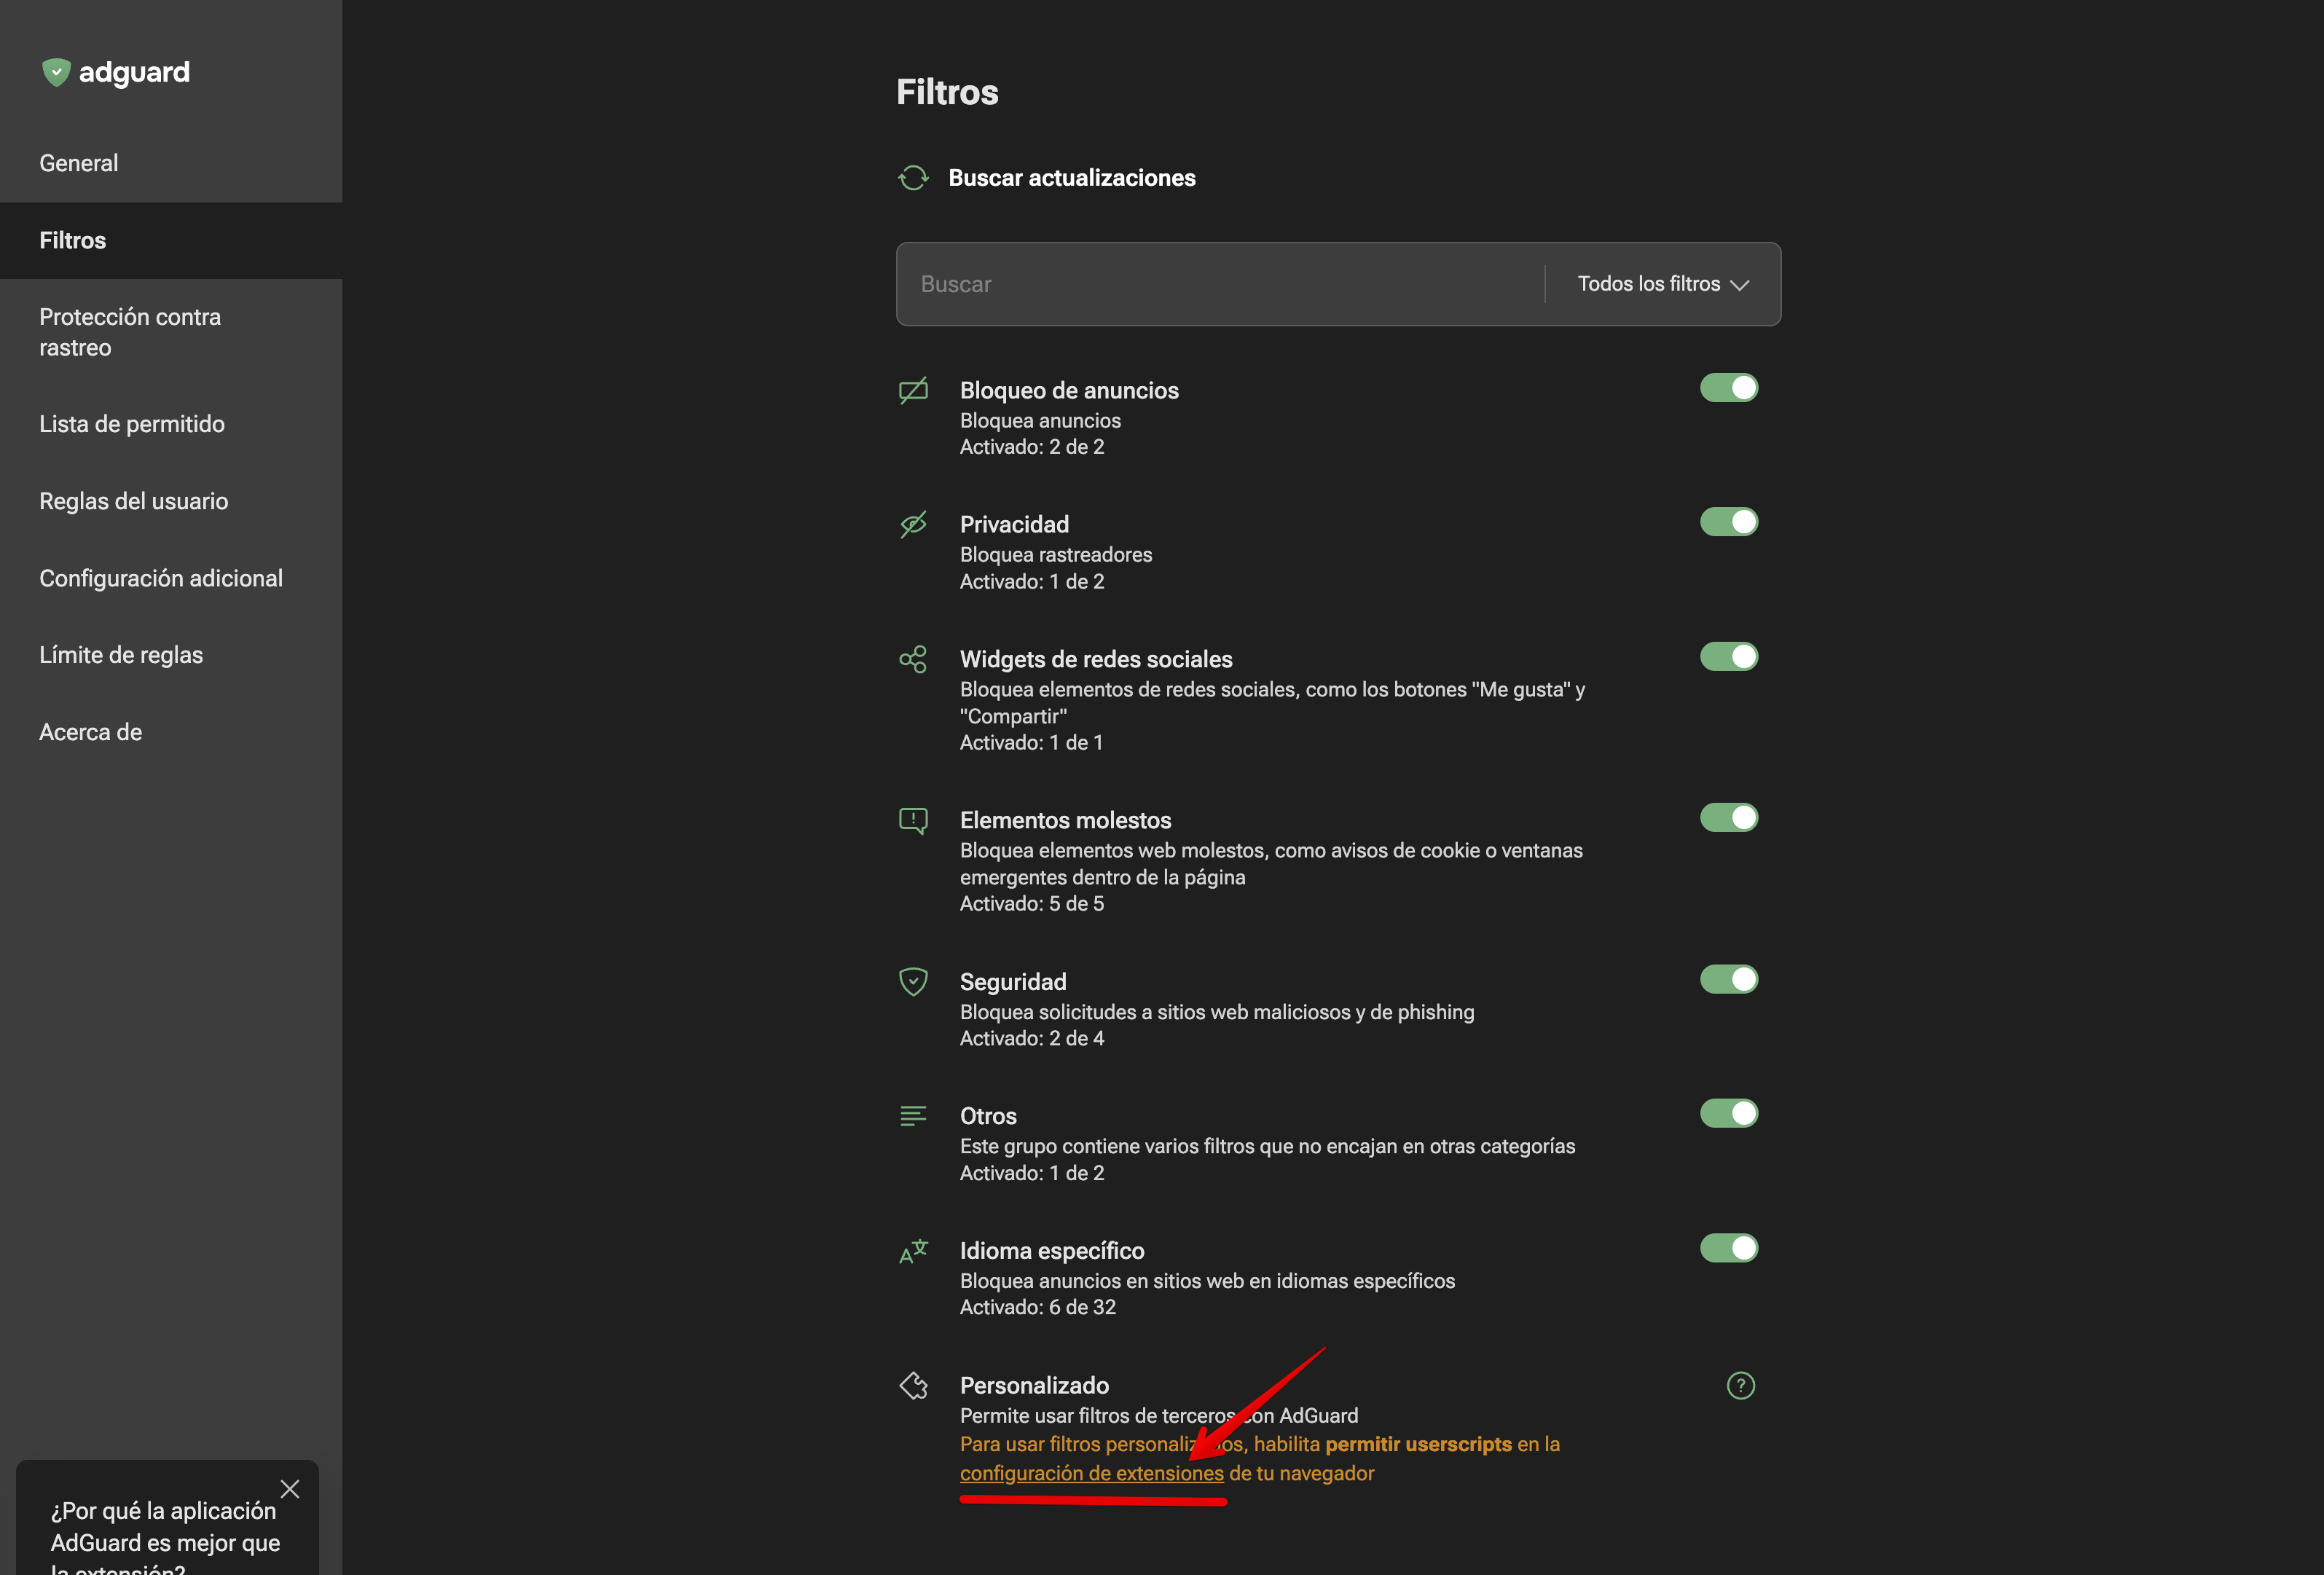Open the General settings section
Screen dimensions: 2324x1575
point(79,163)
